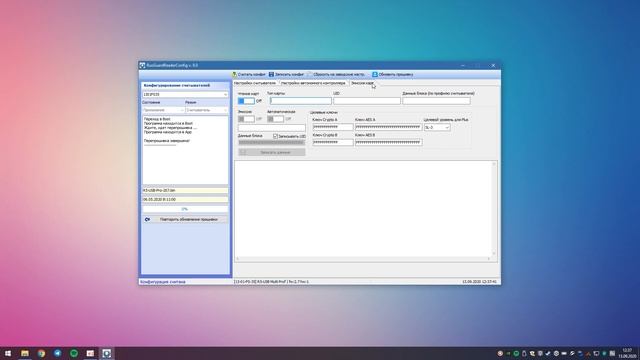Open the SL-3 security level dropdown
This screenshot has width=640, height=360.
[x=437, y=127]
